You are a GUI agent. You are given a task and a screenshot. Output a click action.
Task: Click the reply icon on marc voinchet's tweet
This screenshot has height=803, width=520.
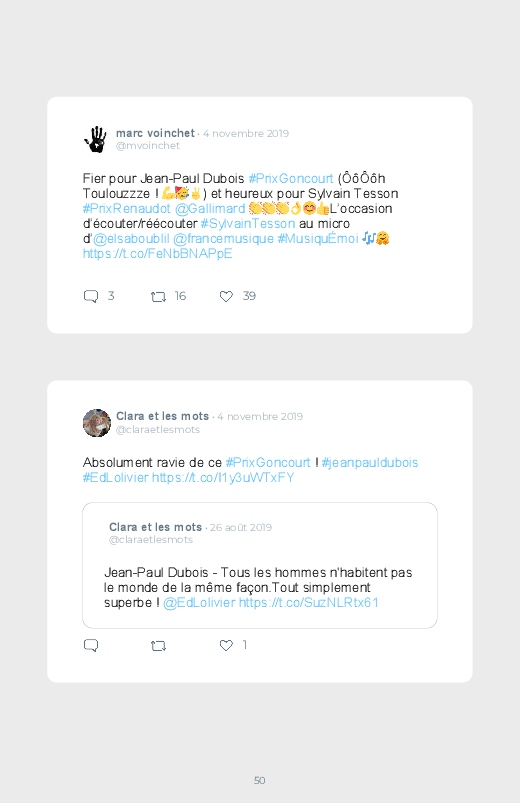91,296
